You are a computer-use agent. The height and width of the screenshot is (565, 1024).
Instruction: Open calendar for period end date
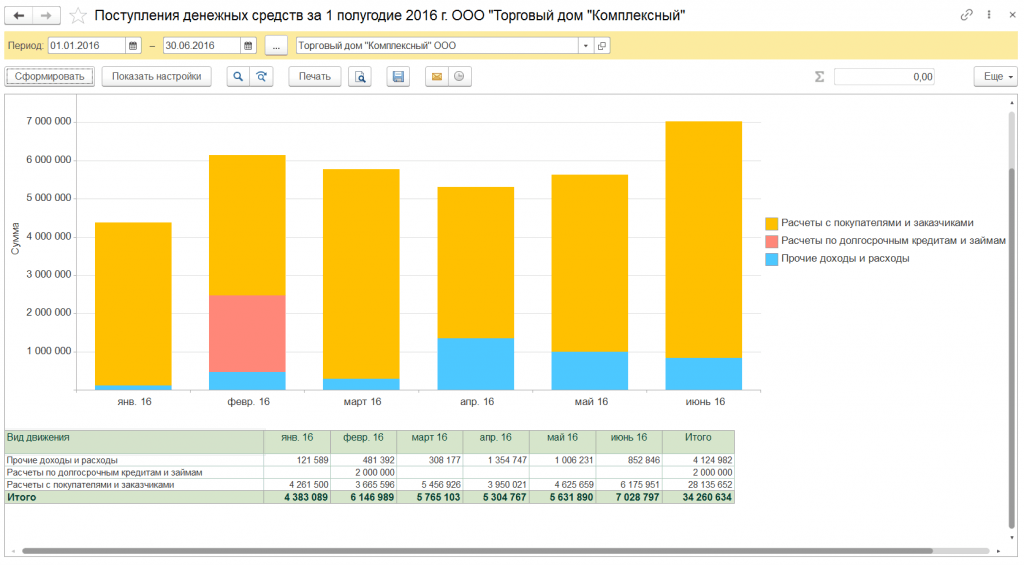[248, 46]
